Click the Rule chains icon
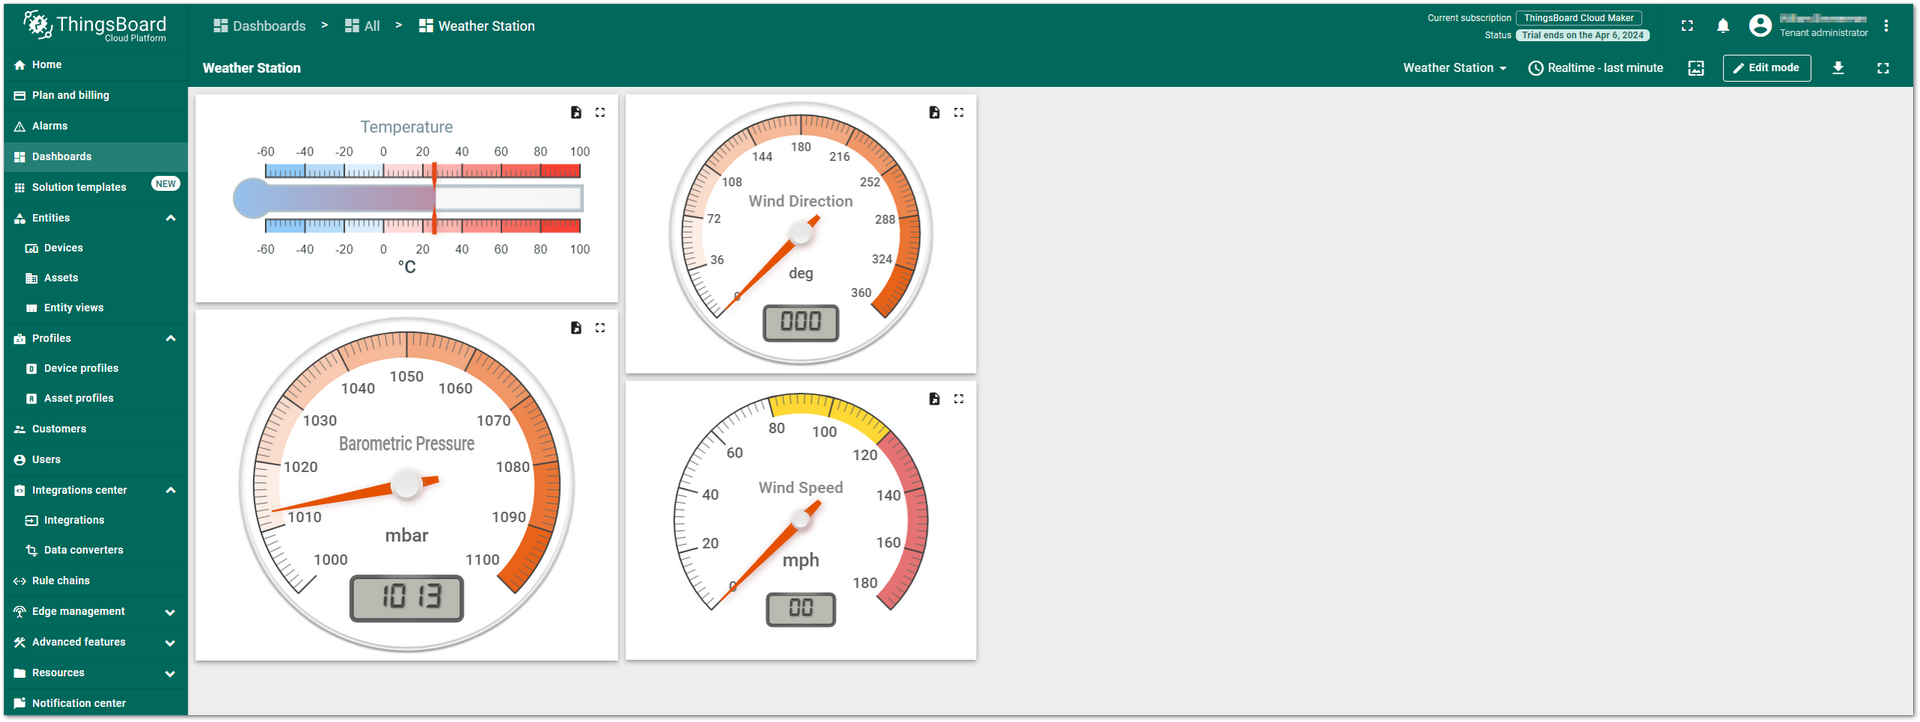 pyautogui.click(x=19, y=581)
